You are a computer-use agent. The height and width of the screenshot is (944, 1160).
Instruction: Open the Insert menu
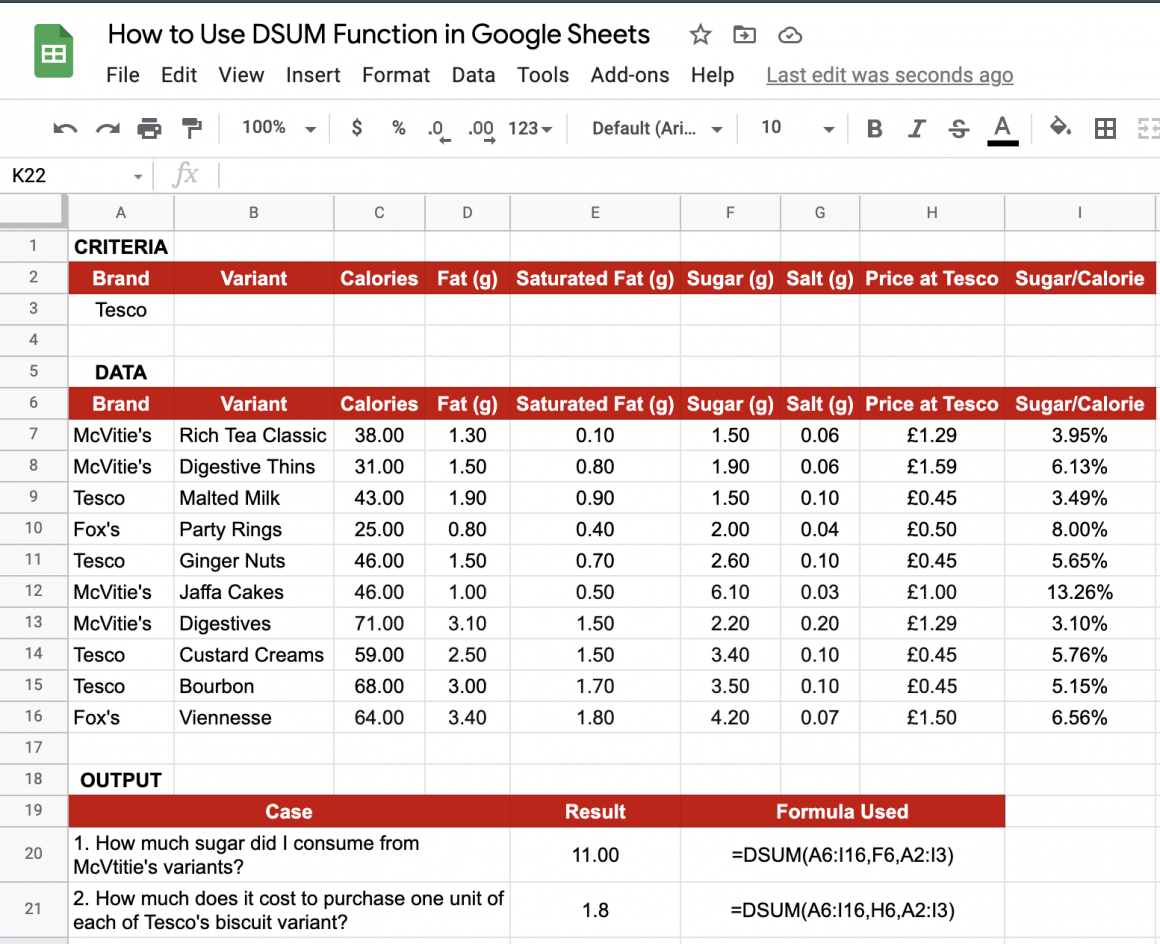313,75
